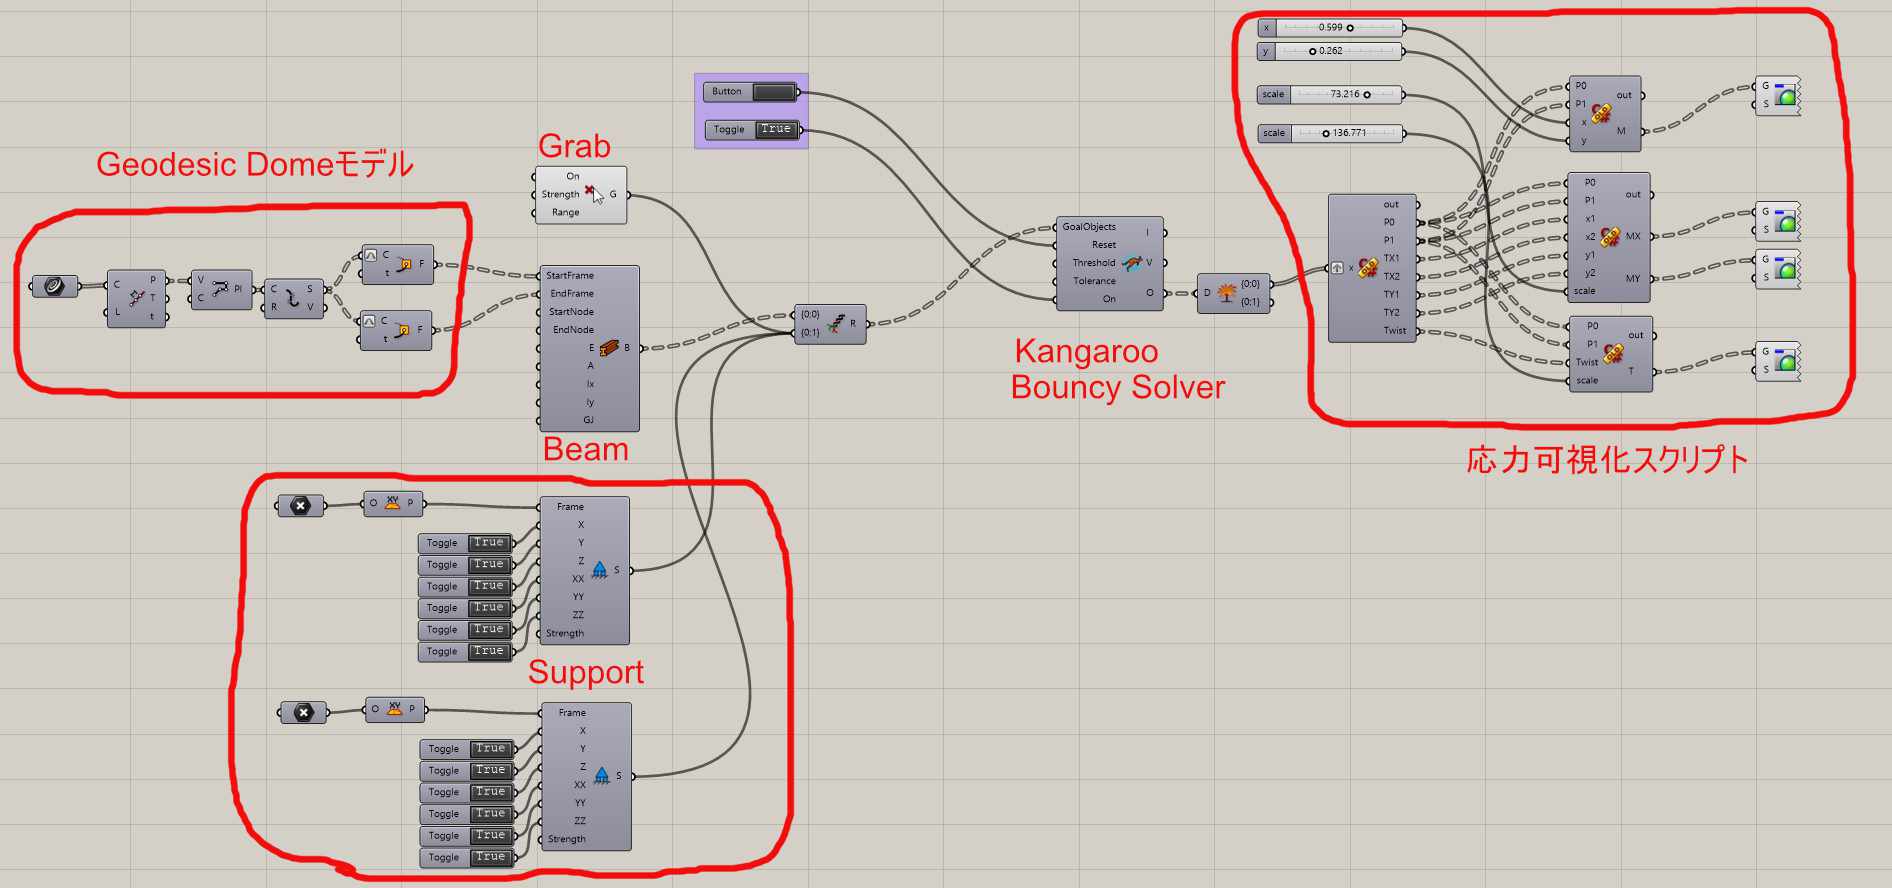This screenshot has width=1892, height=888.
Task: Click the GoalObjects input on the solver
Action: (1089, 227)
